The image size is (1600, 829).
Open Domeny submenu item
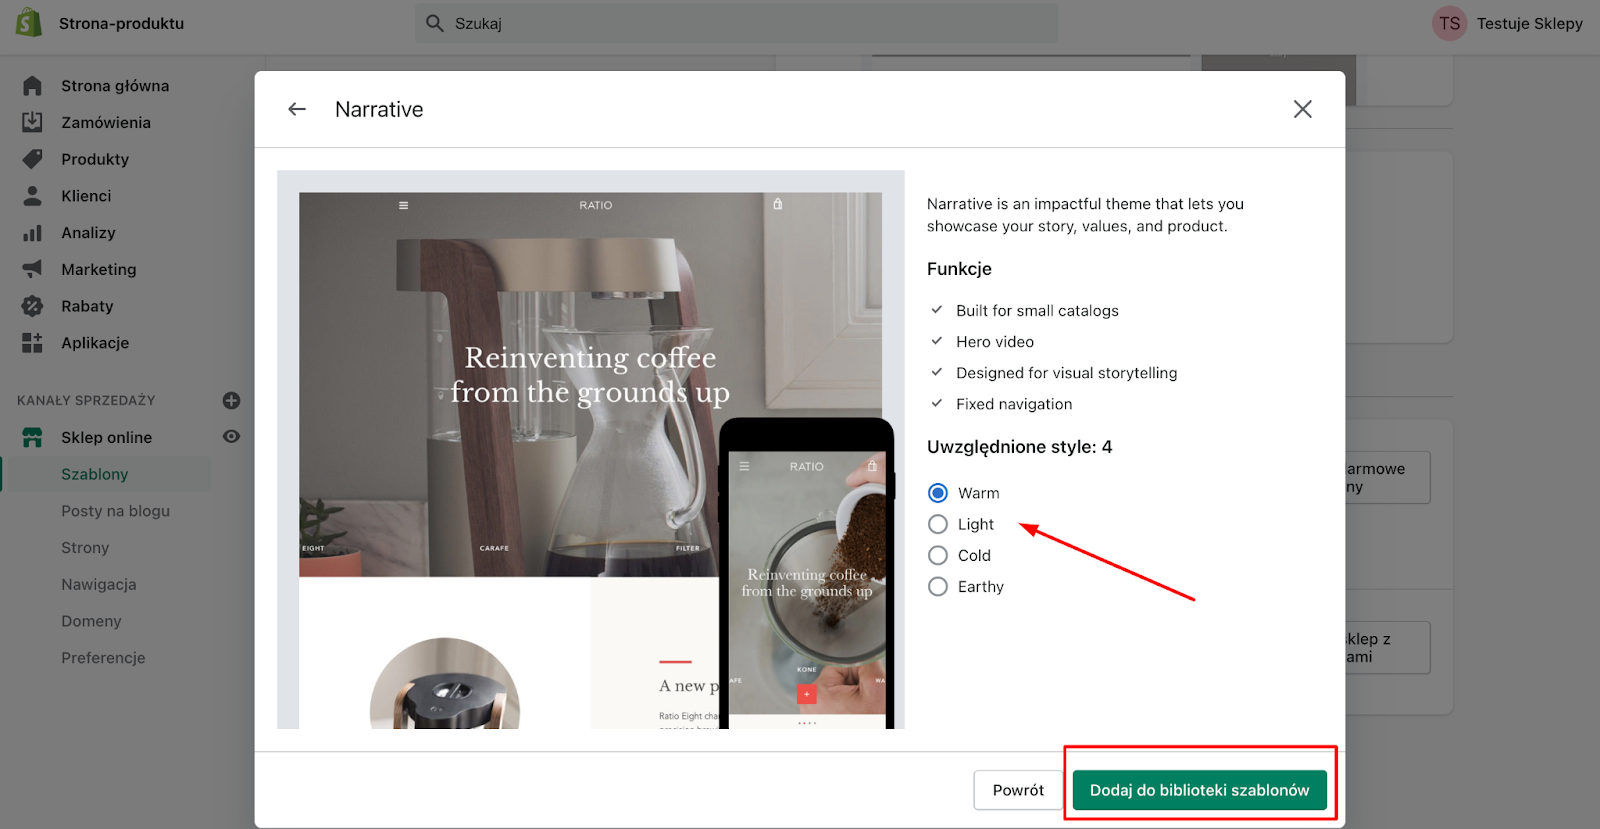(91, 621)
